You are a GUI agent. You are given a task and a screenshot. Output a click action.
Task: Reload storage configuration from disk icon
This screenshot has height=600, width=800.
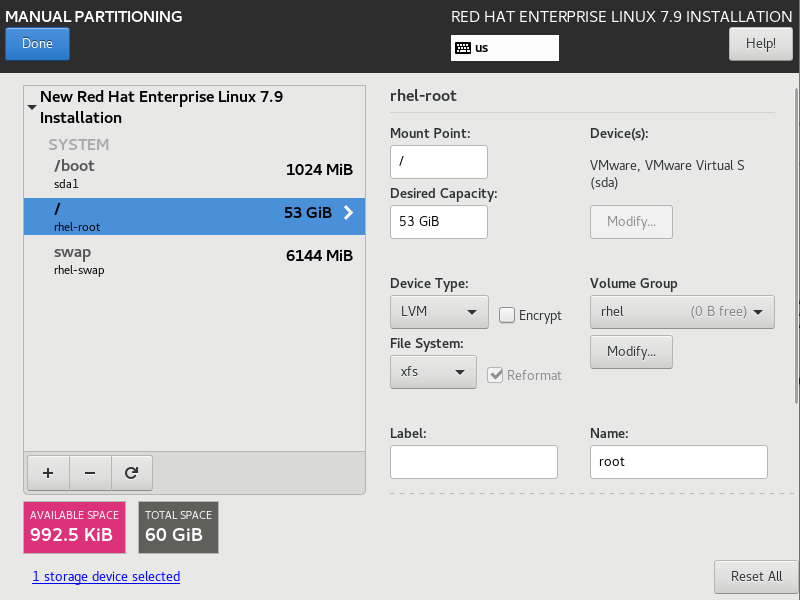[132, 473]
